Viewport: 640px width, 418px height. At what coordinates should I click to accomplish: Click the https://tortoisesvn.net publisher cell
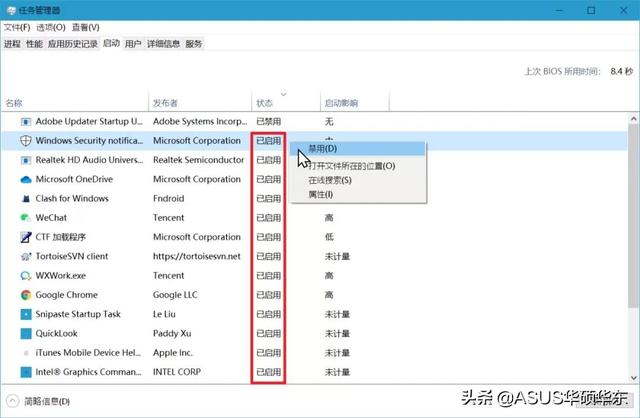click(197, 256)
